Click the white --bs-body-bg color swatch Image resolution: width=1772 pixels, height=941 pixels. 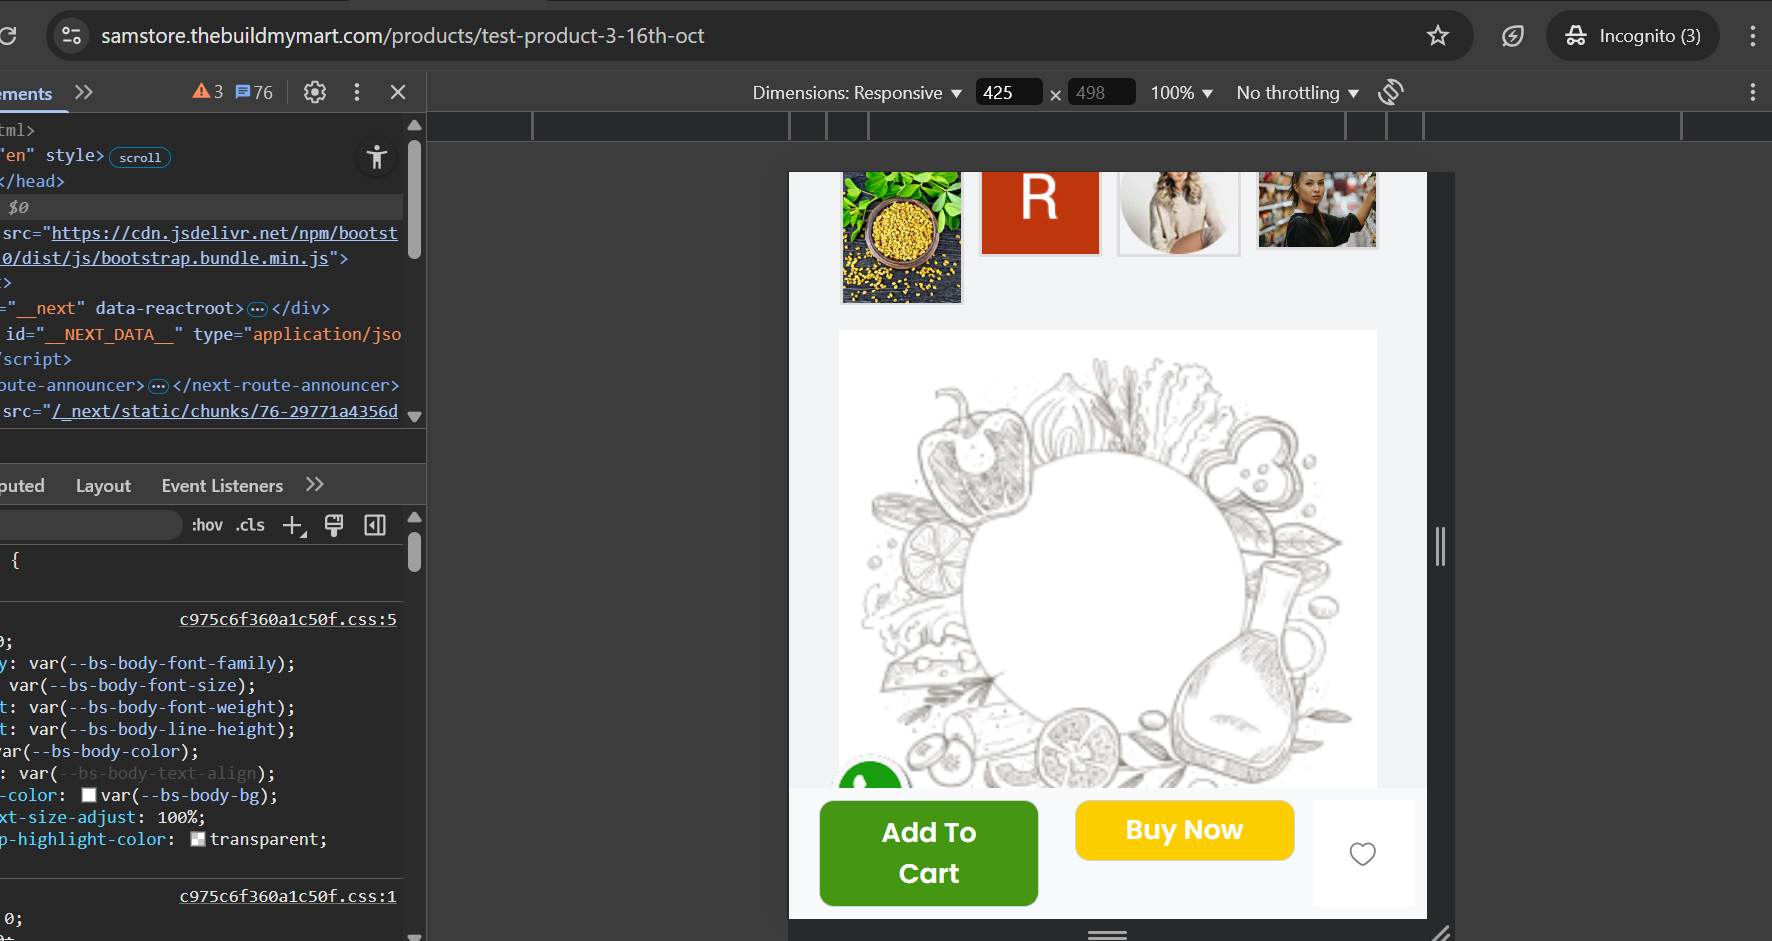[x=89, y=796]
